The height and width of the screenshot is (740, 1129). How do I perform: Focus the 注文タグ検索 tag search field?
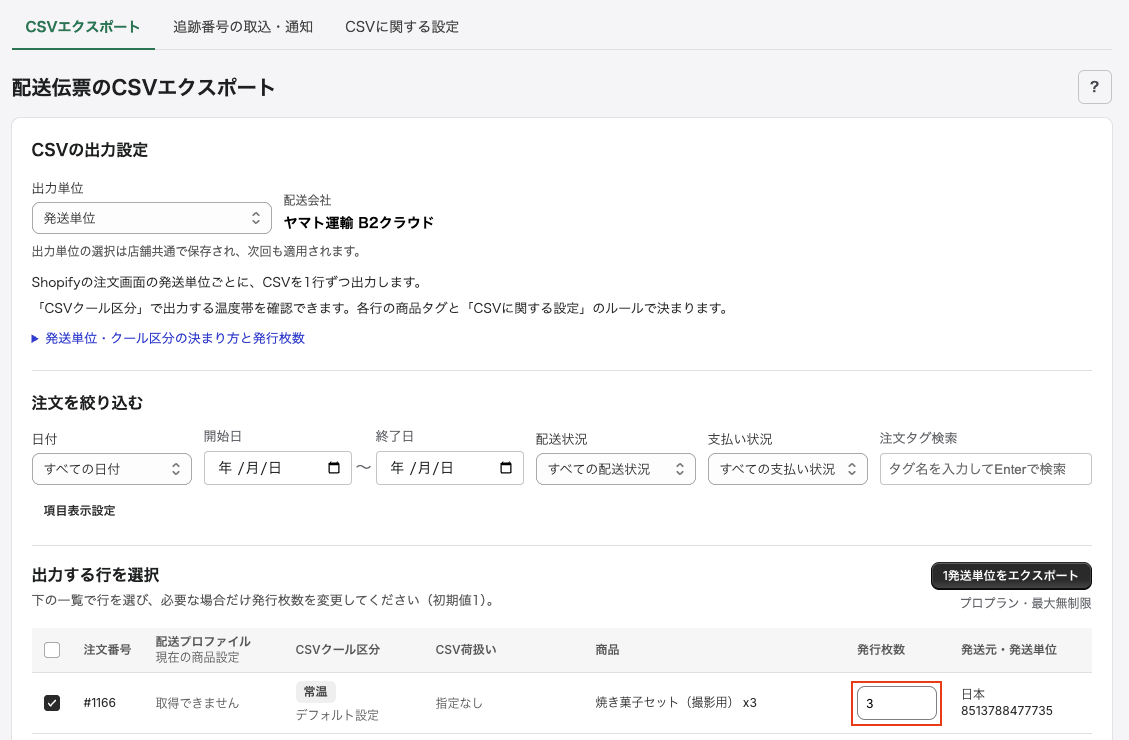pyautogui.click(x=986, y=469)
